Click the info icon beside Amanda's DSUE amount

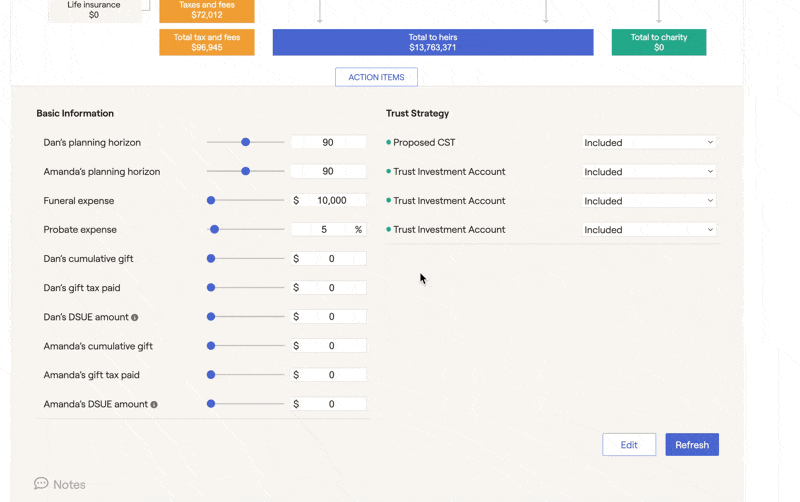154,405
